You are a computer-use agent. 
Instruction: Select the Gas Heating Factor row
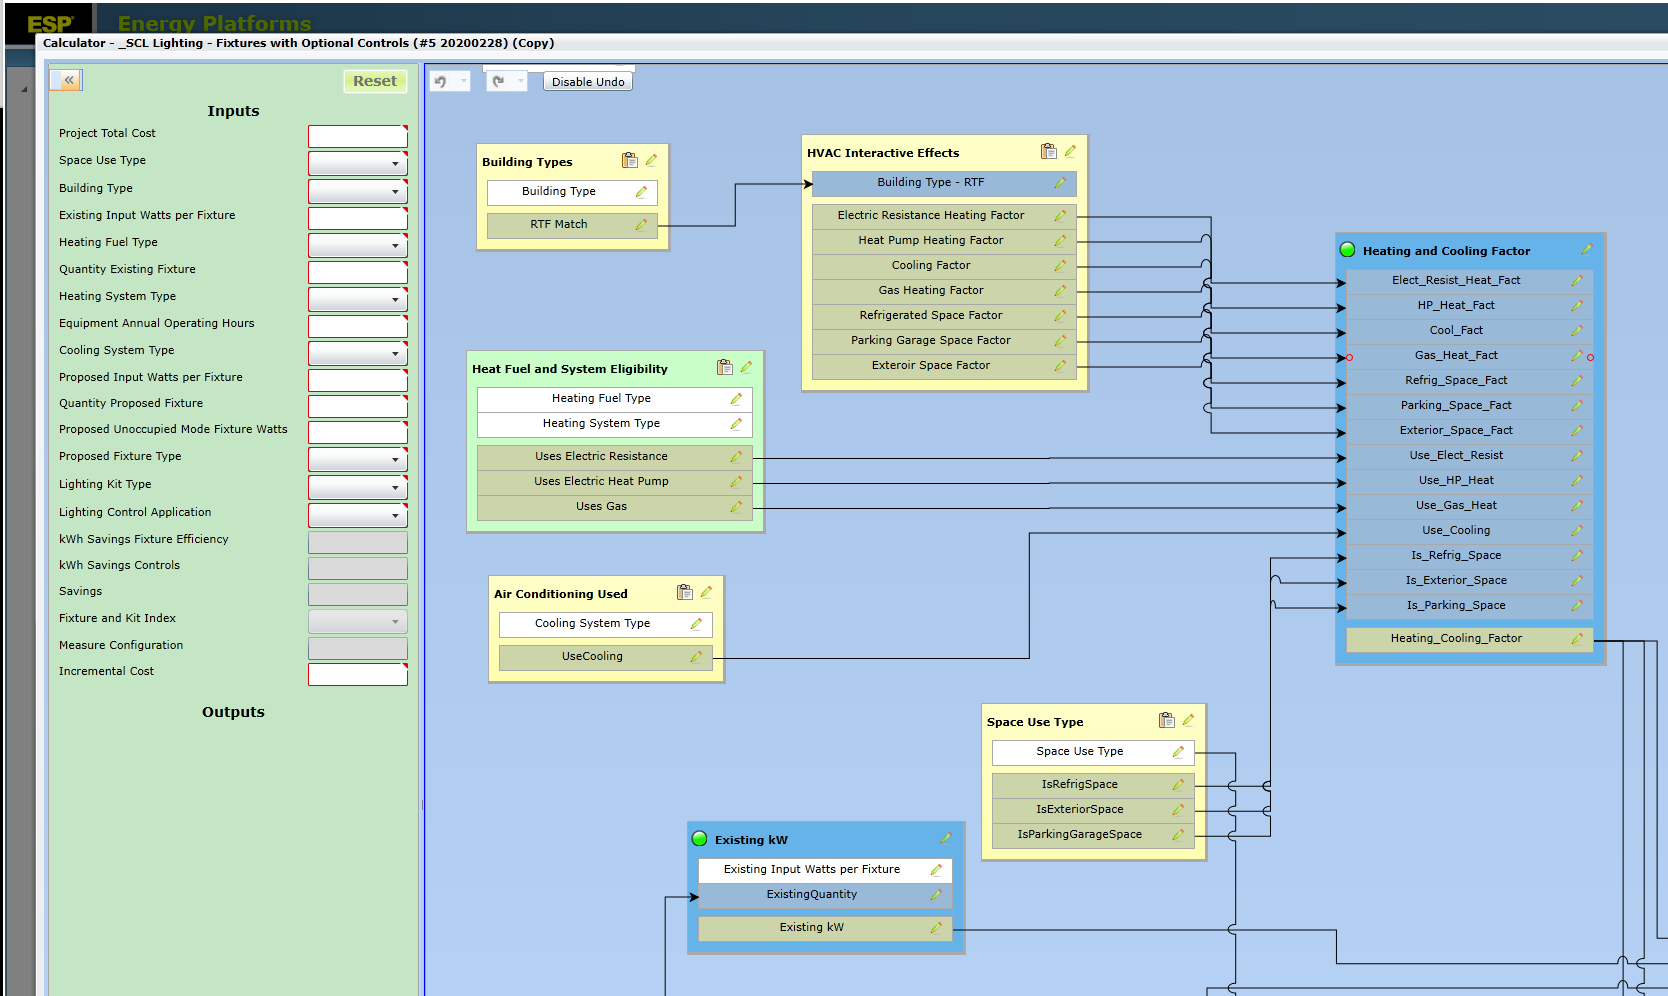point(931,291)
